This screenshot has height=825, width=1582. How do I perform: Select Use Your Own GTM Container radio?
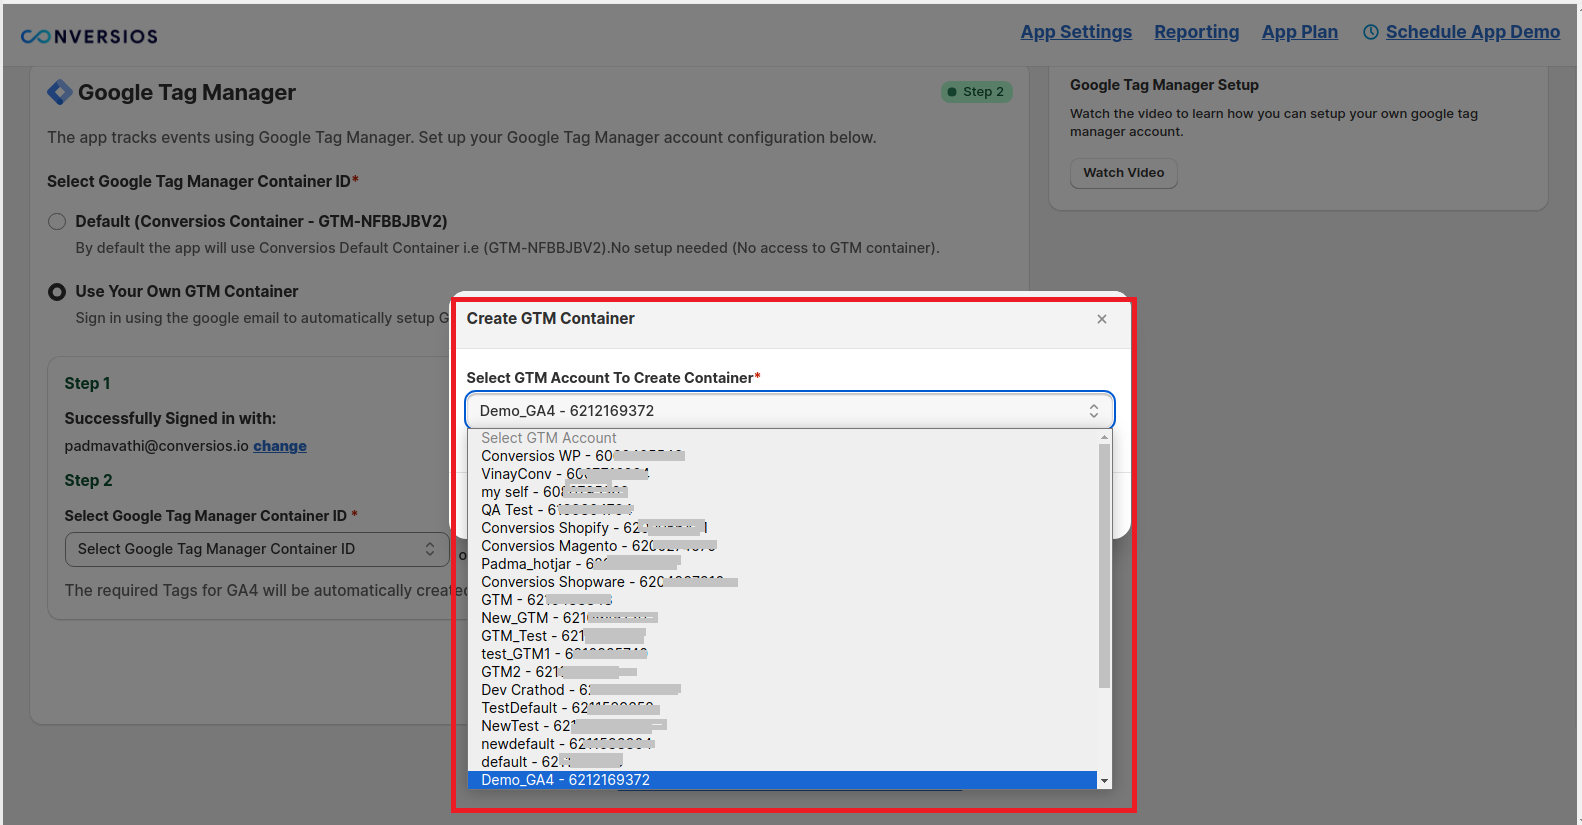tap(57, 292)
